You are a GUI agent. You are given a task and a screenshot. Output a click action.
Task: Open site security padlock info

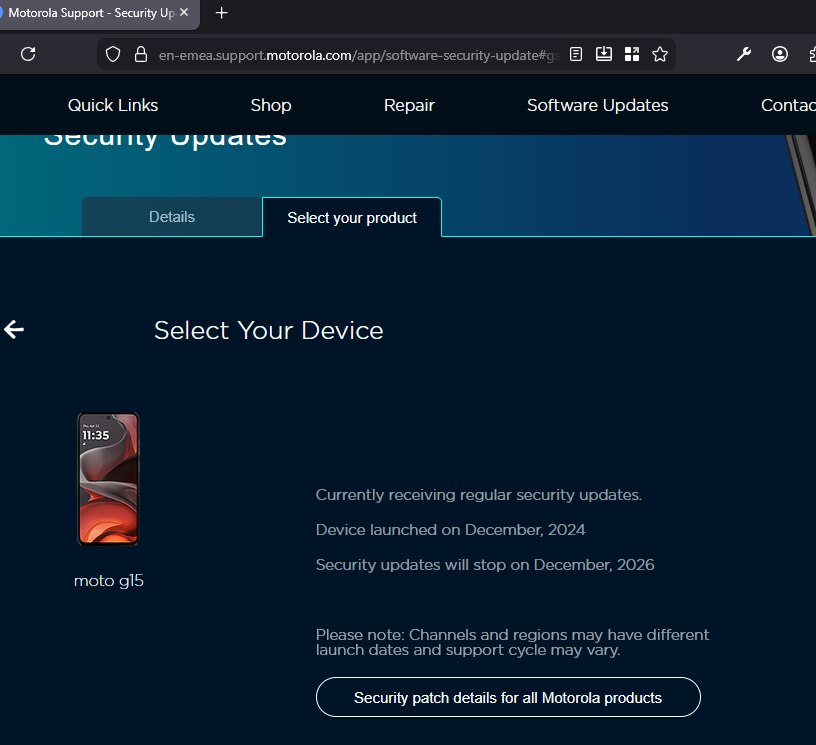[140, 54]
